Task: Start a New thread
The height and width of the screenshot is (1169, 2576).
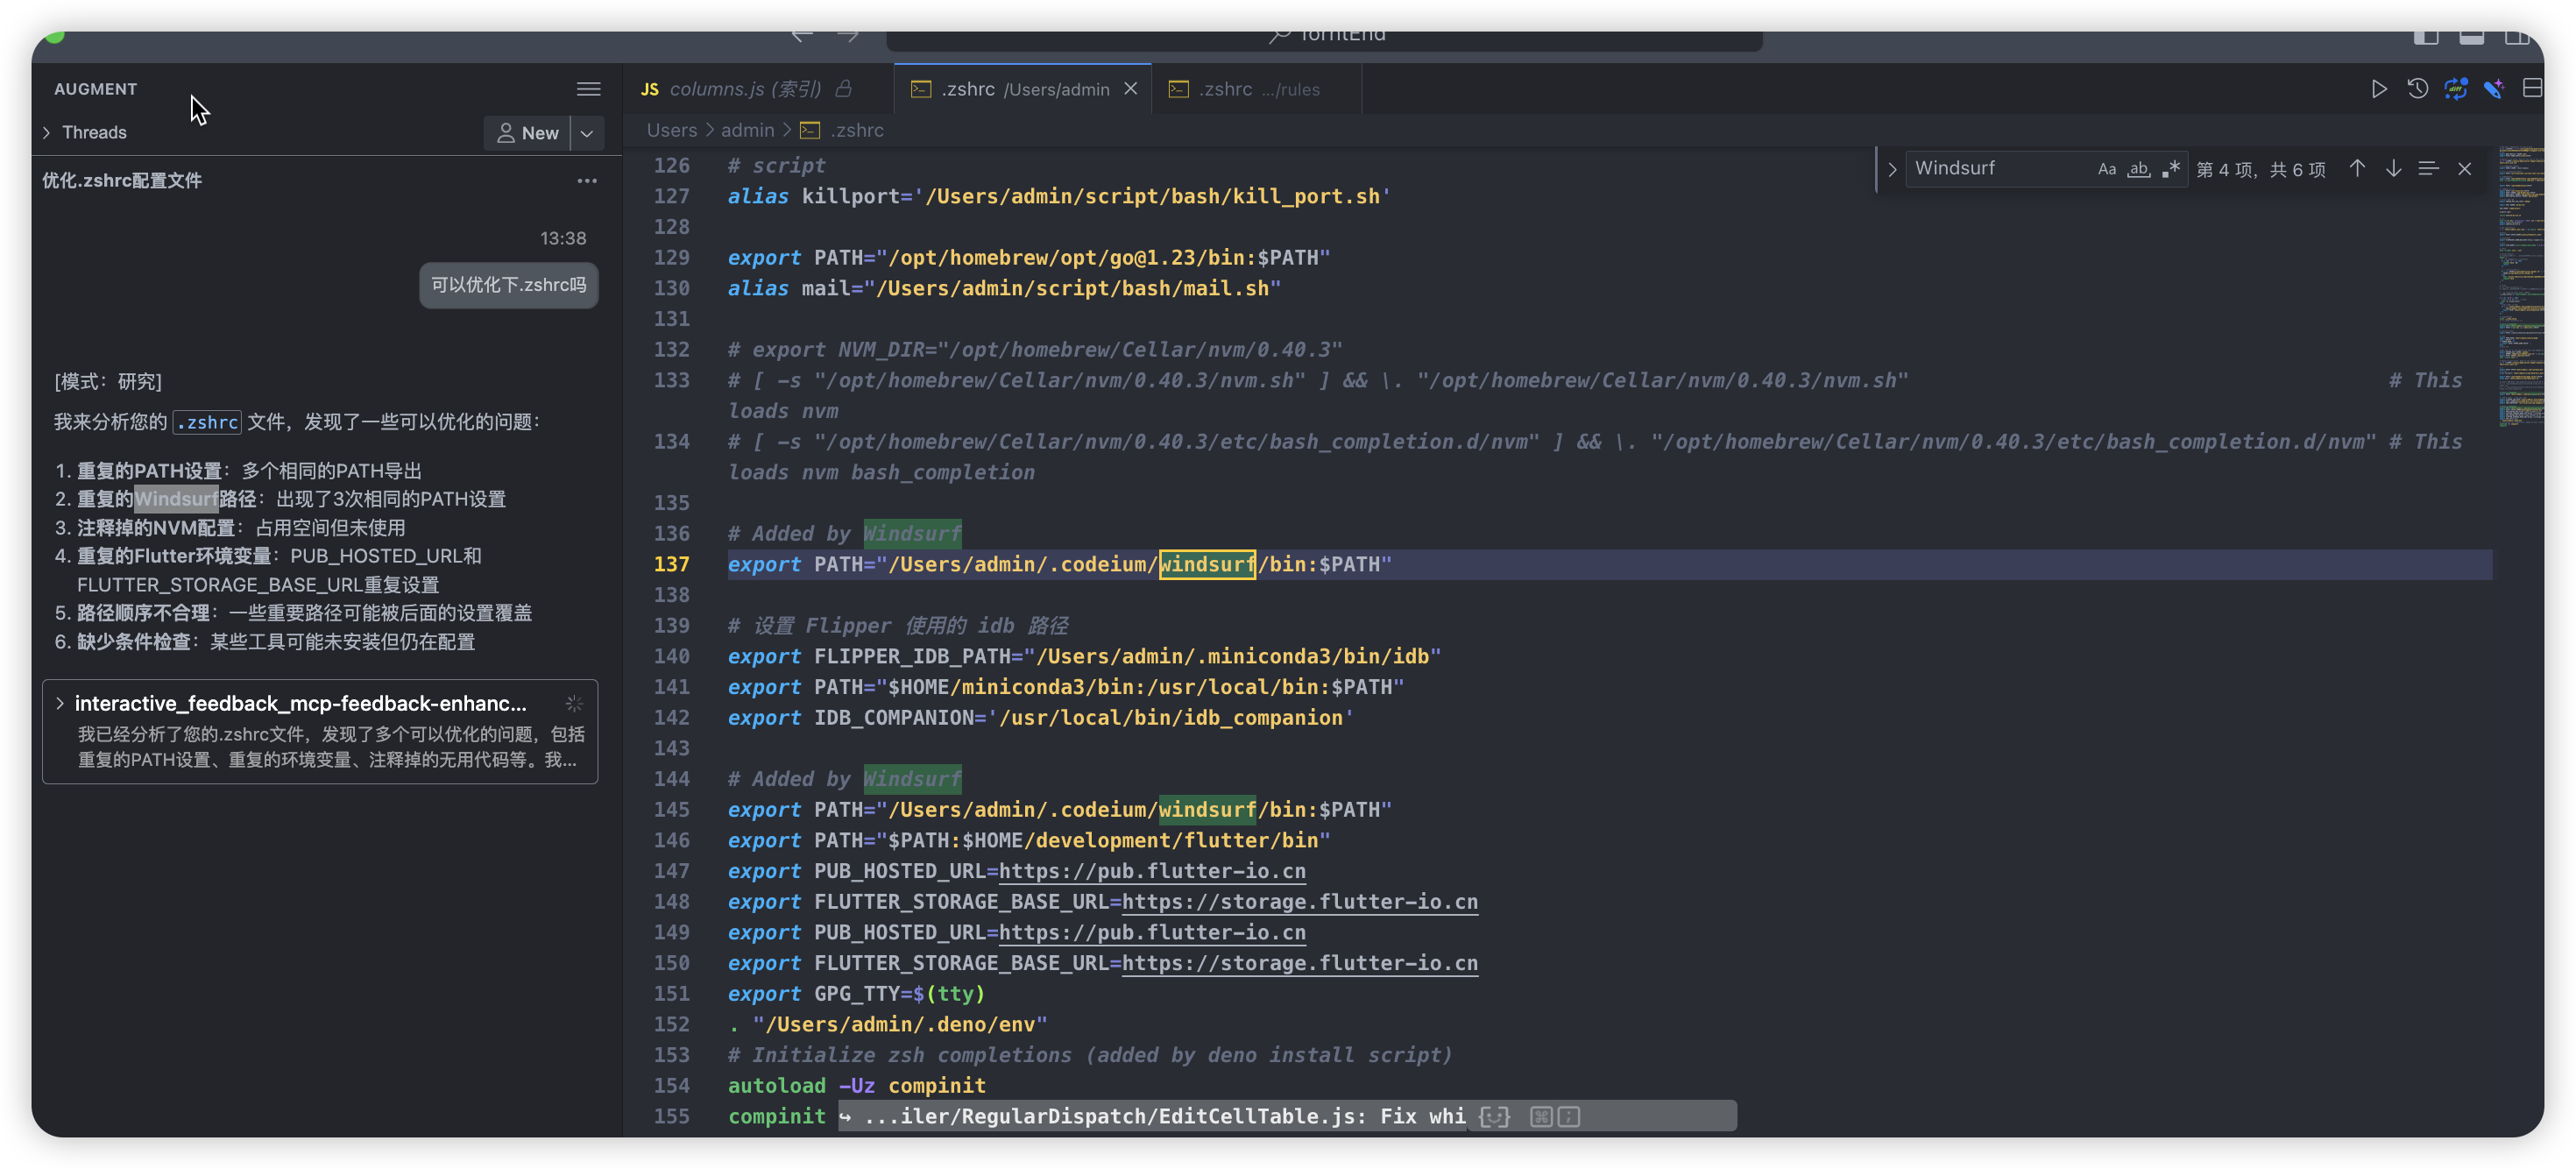Action: (527, 133)
